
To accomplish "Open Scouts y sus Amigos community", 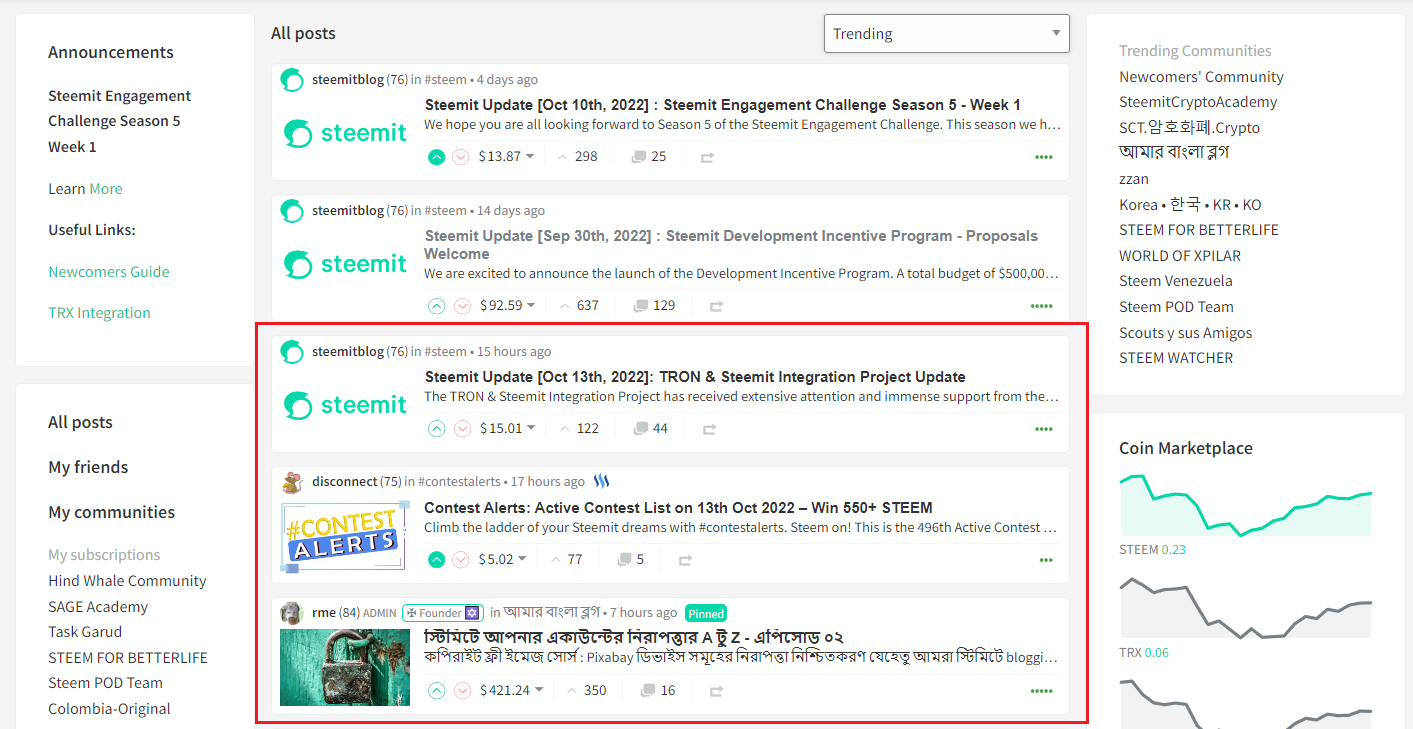I will 1185,333.
